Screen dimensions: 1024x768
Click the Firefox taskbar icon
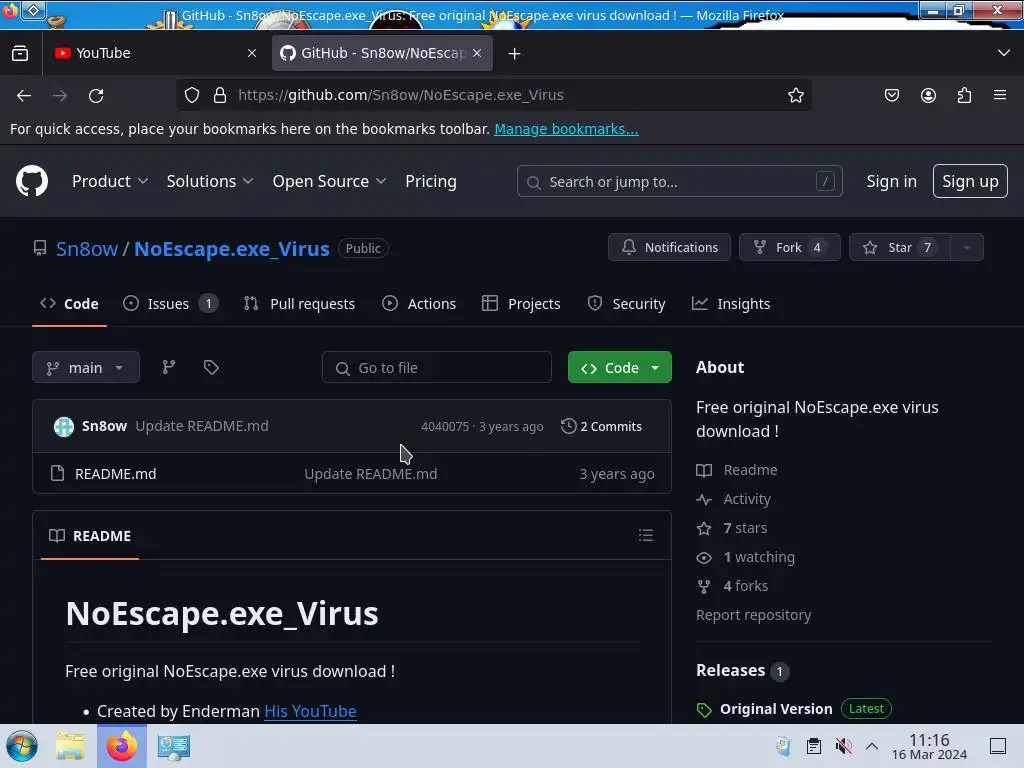tap(122, 746)
